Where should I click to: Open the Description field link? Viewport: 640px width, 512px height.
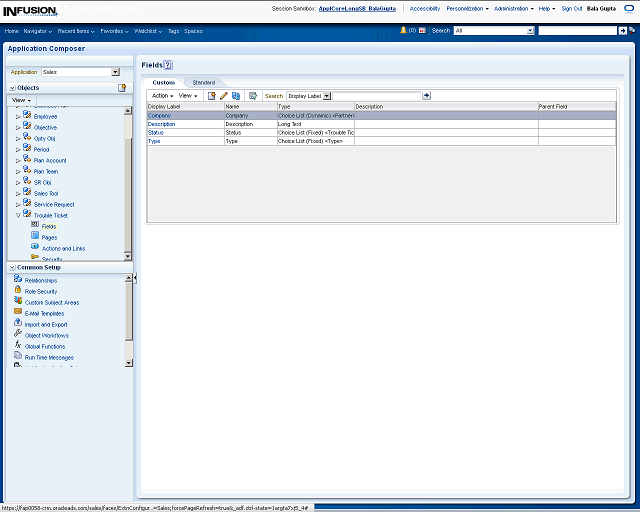pyautogui.click(x=161, y=124)
